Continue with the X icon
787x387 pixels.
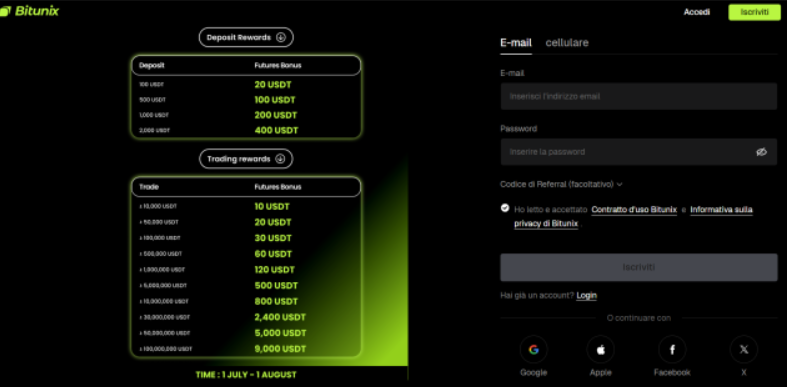click(x=744, y=349)
